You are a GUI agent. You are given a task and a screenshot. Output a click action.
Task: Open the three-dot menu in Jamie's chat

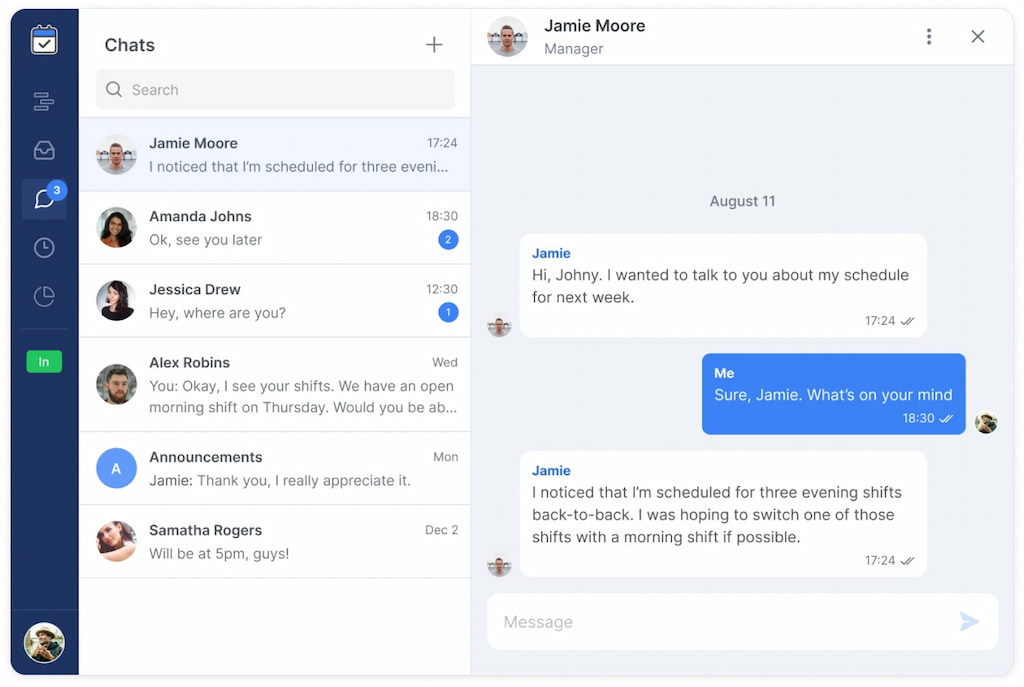coord(929,36)
